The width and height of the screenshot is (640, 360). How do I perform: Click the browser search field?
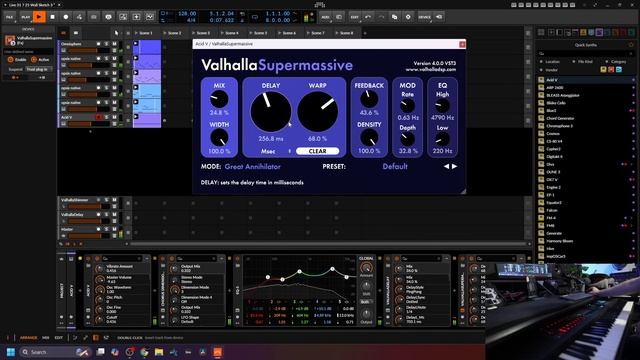tap(585, 53)
